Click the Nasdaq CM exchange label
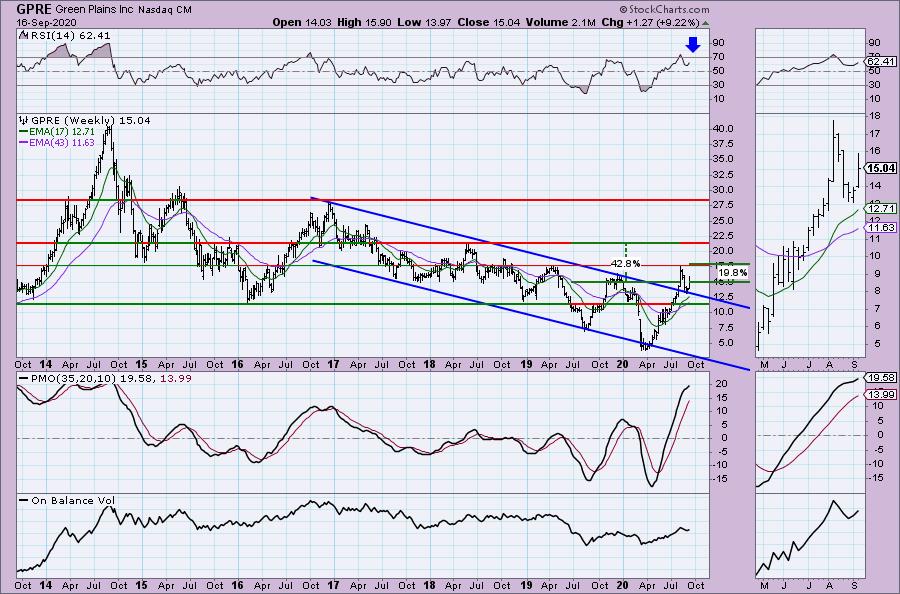The width and height of the screenshot is (900, 594). tap(165, 10)
